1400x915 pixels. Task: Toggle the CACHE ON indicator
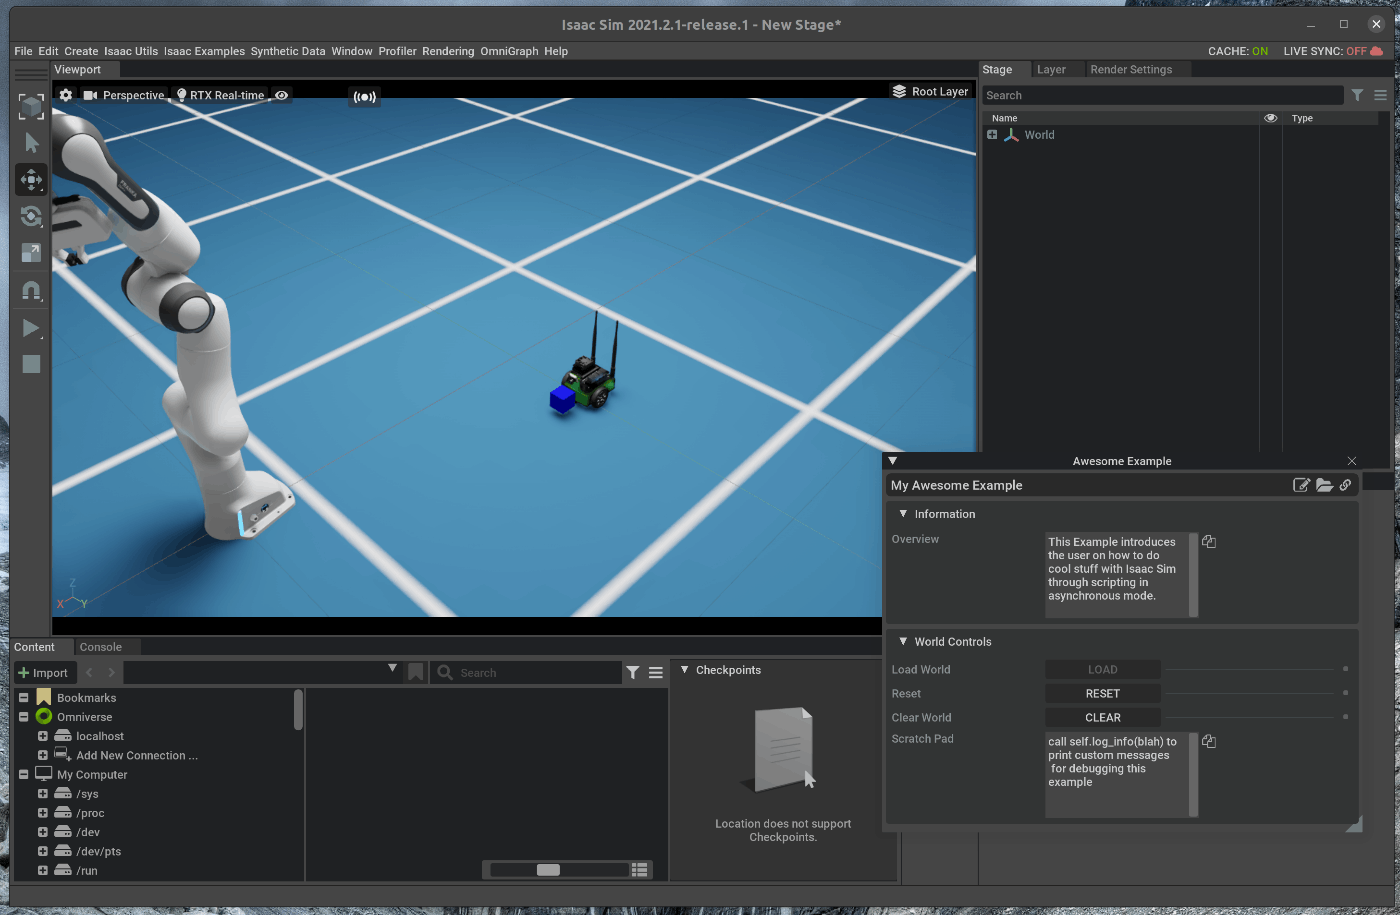pos(1238,51)
